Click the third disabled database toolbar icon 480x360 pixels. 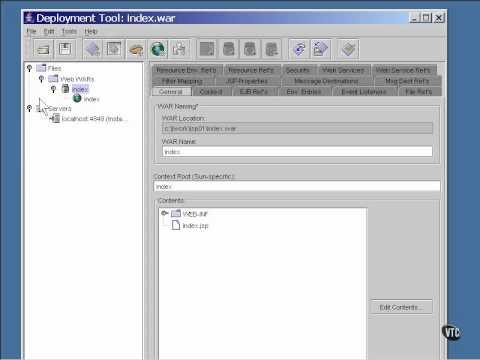(271, 49)
